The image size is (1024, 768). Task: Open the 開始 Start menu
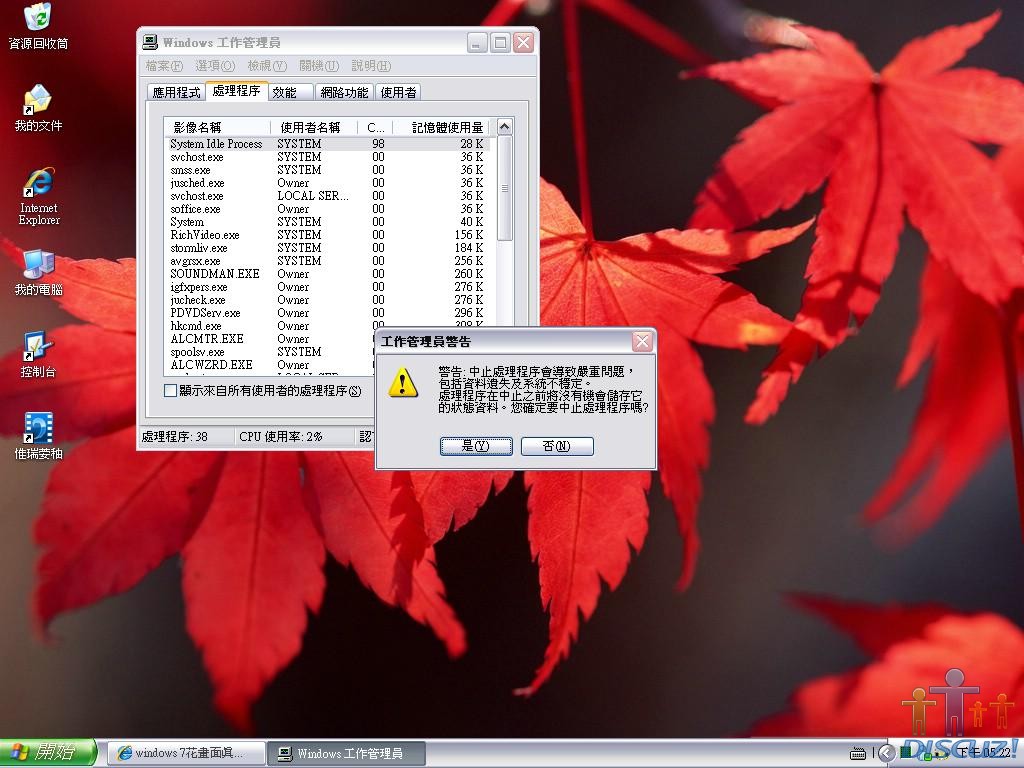48,753
